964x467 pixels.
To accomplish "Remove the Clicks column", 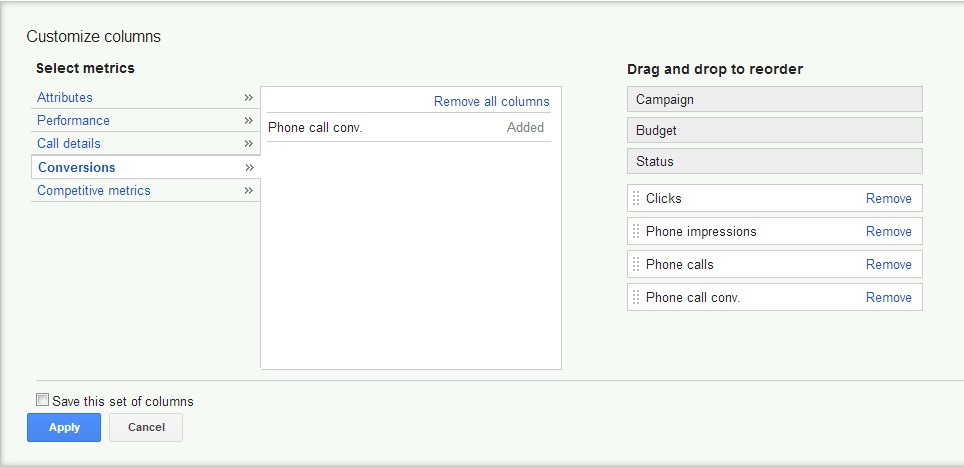I will click(x=888, y=198).
